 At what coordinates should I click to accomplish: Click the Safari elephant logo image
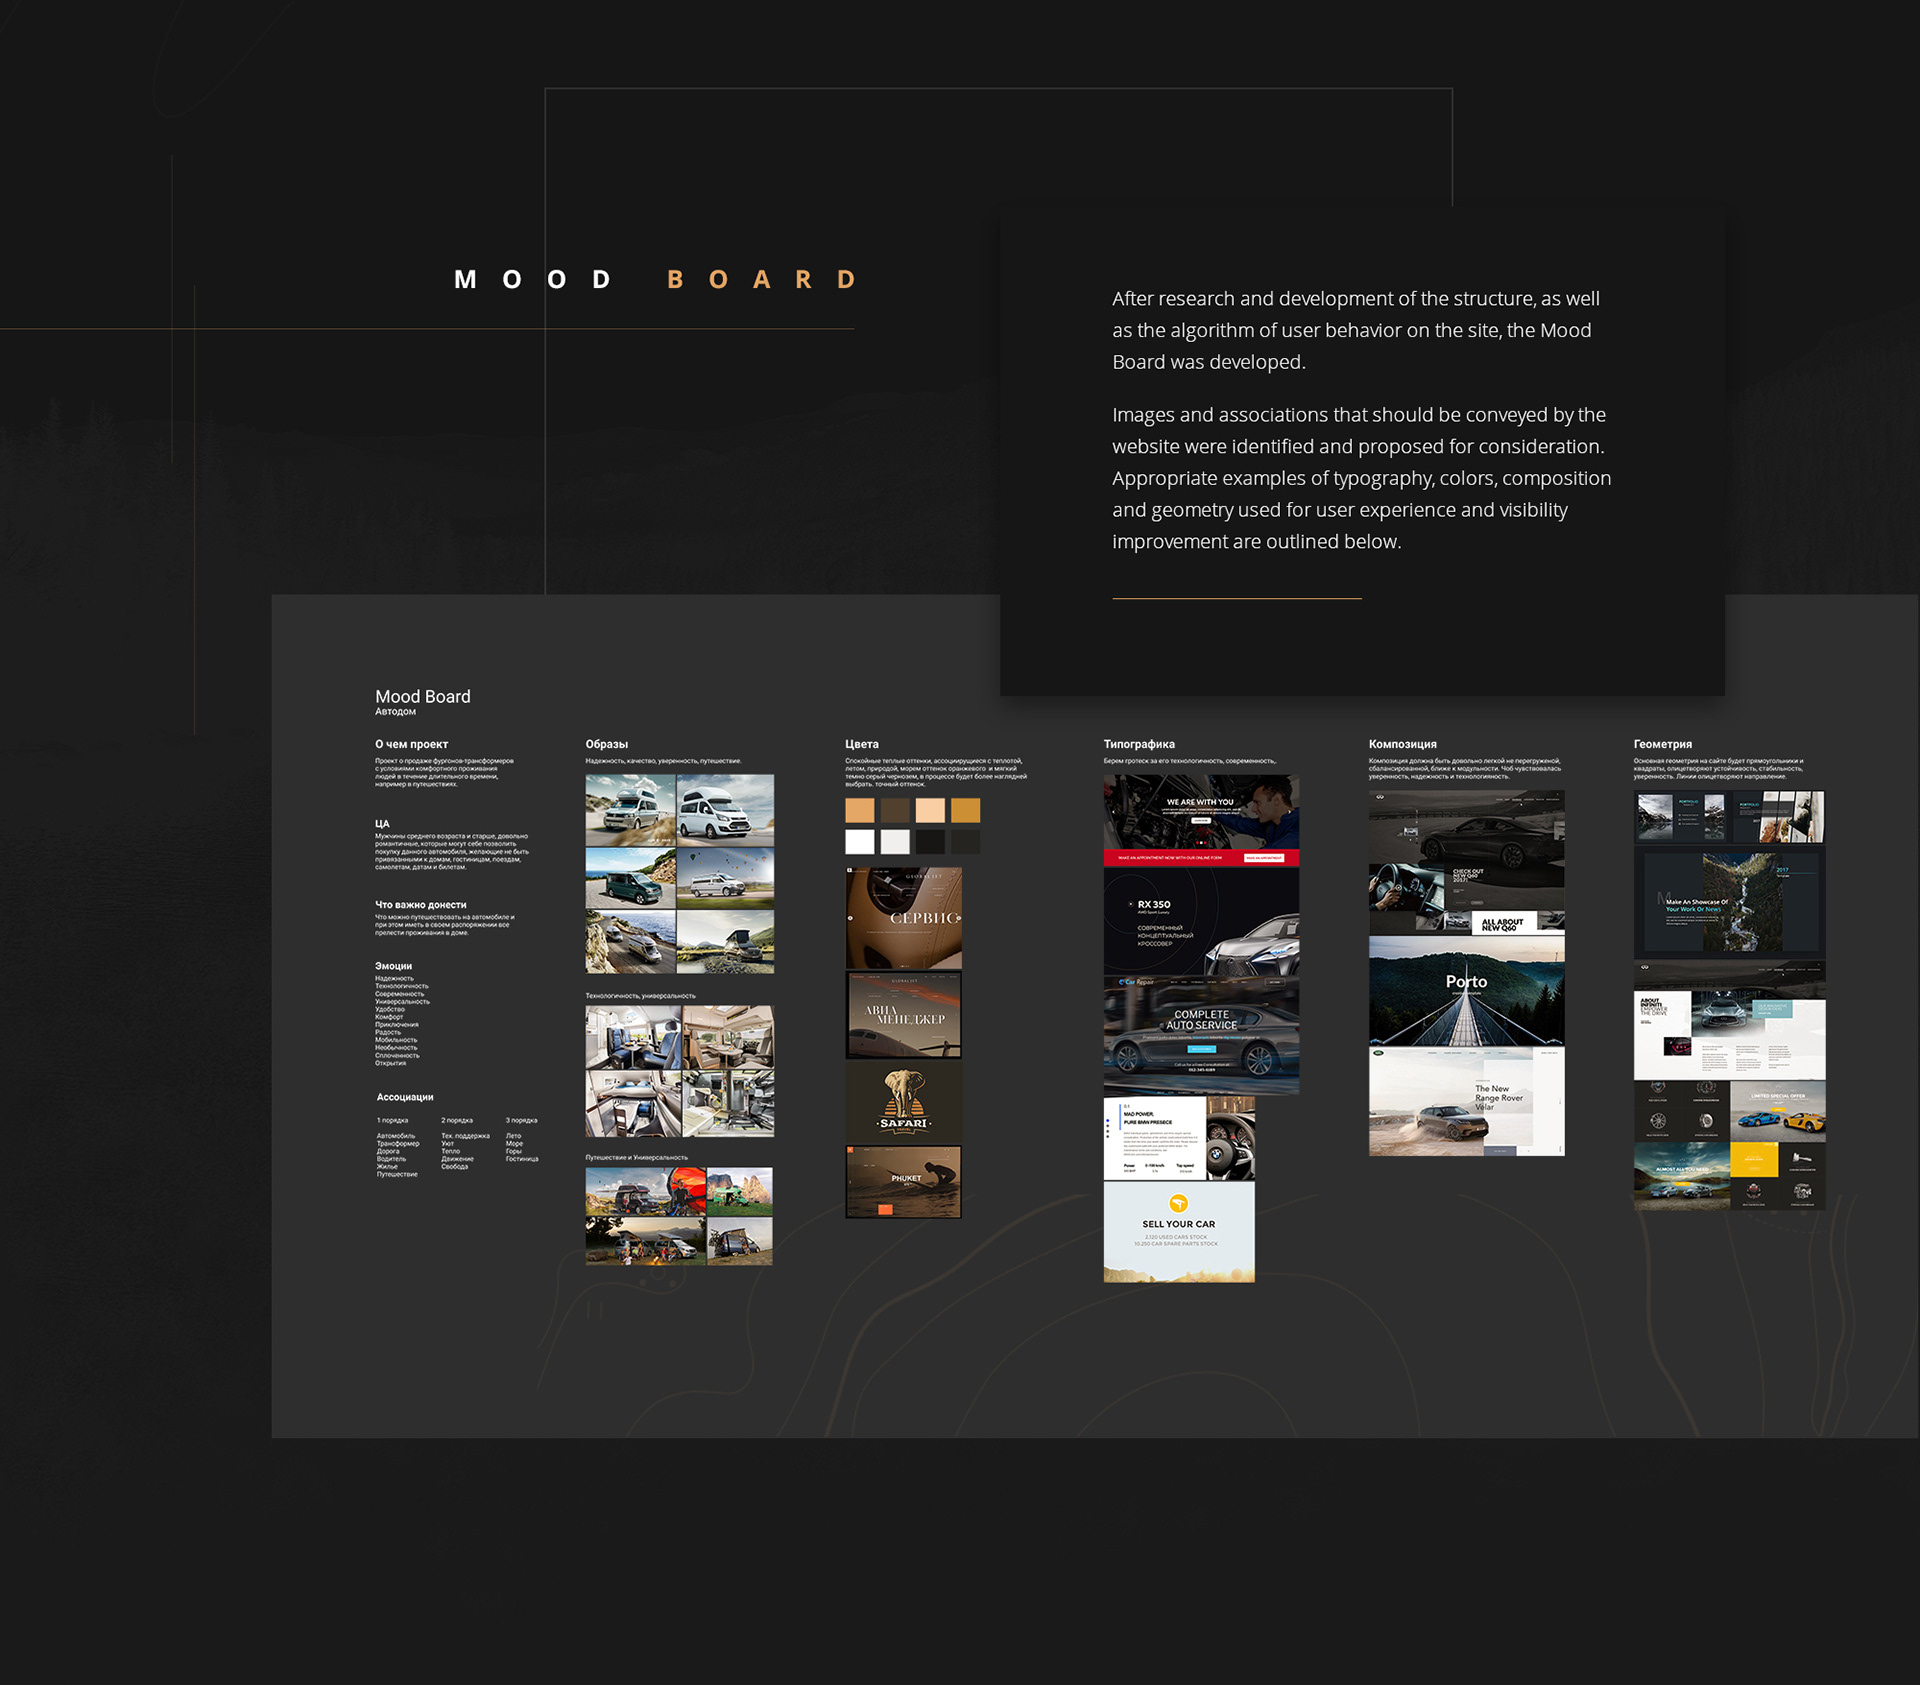903,1101
